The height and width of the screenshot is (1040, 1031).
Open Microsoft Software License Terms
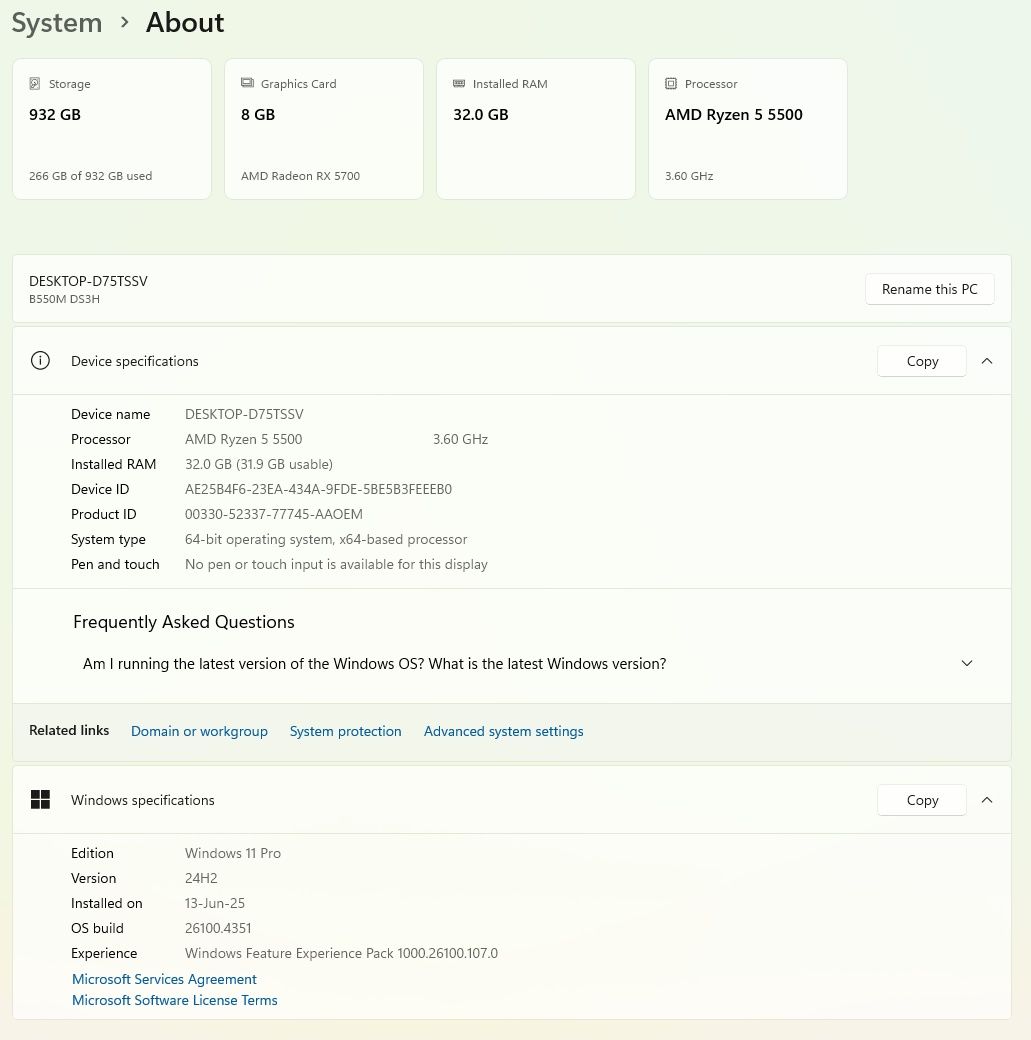(174, 1000)
